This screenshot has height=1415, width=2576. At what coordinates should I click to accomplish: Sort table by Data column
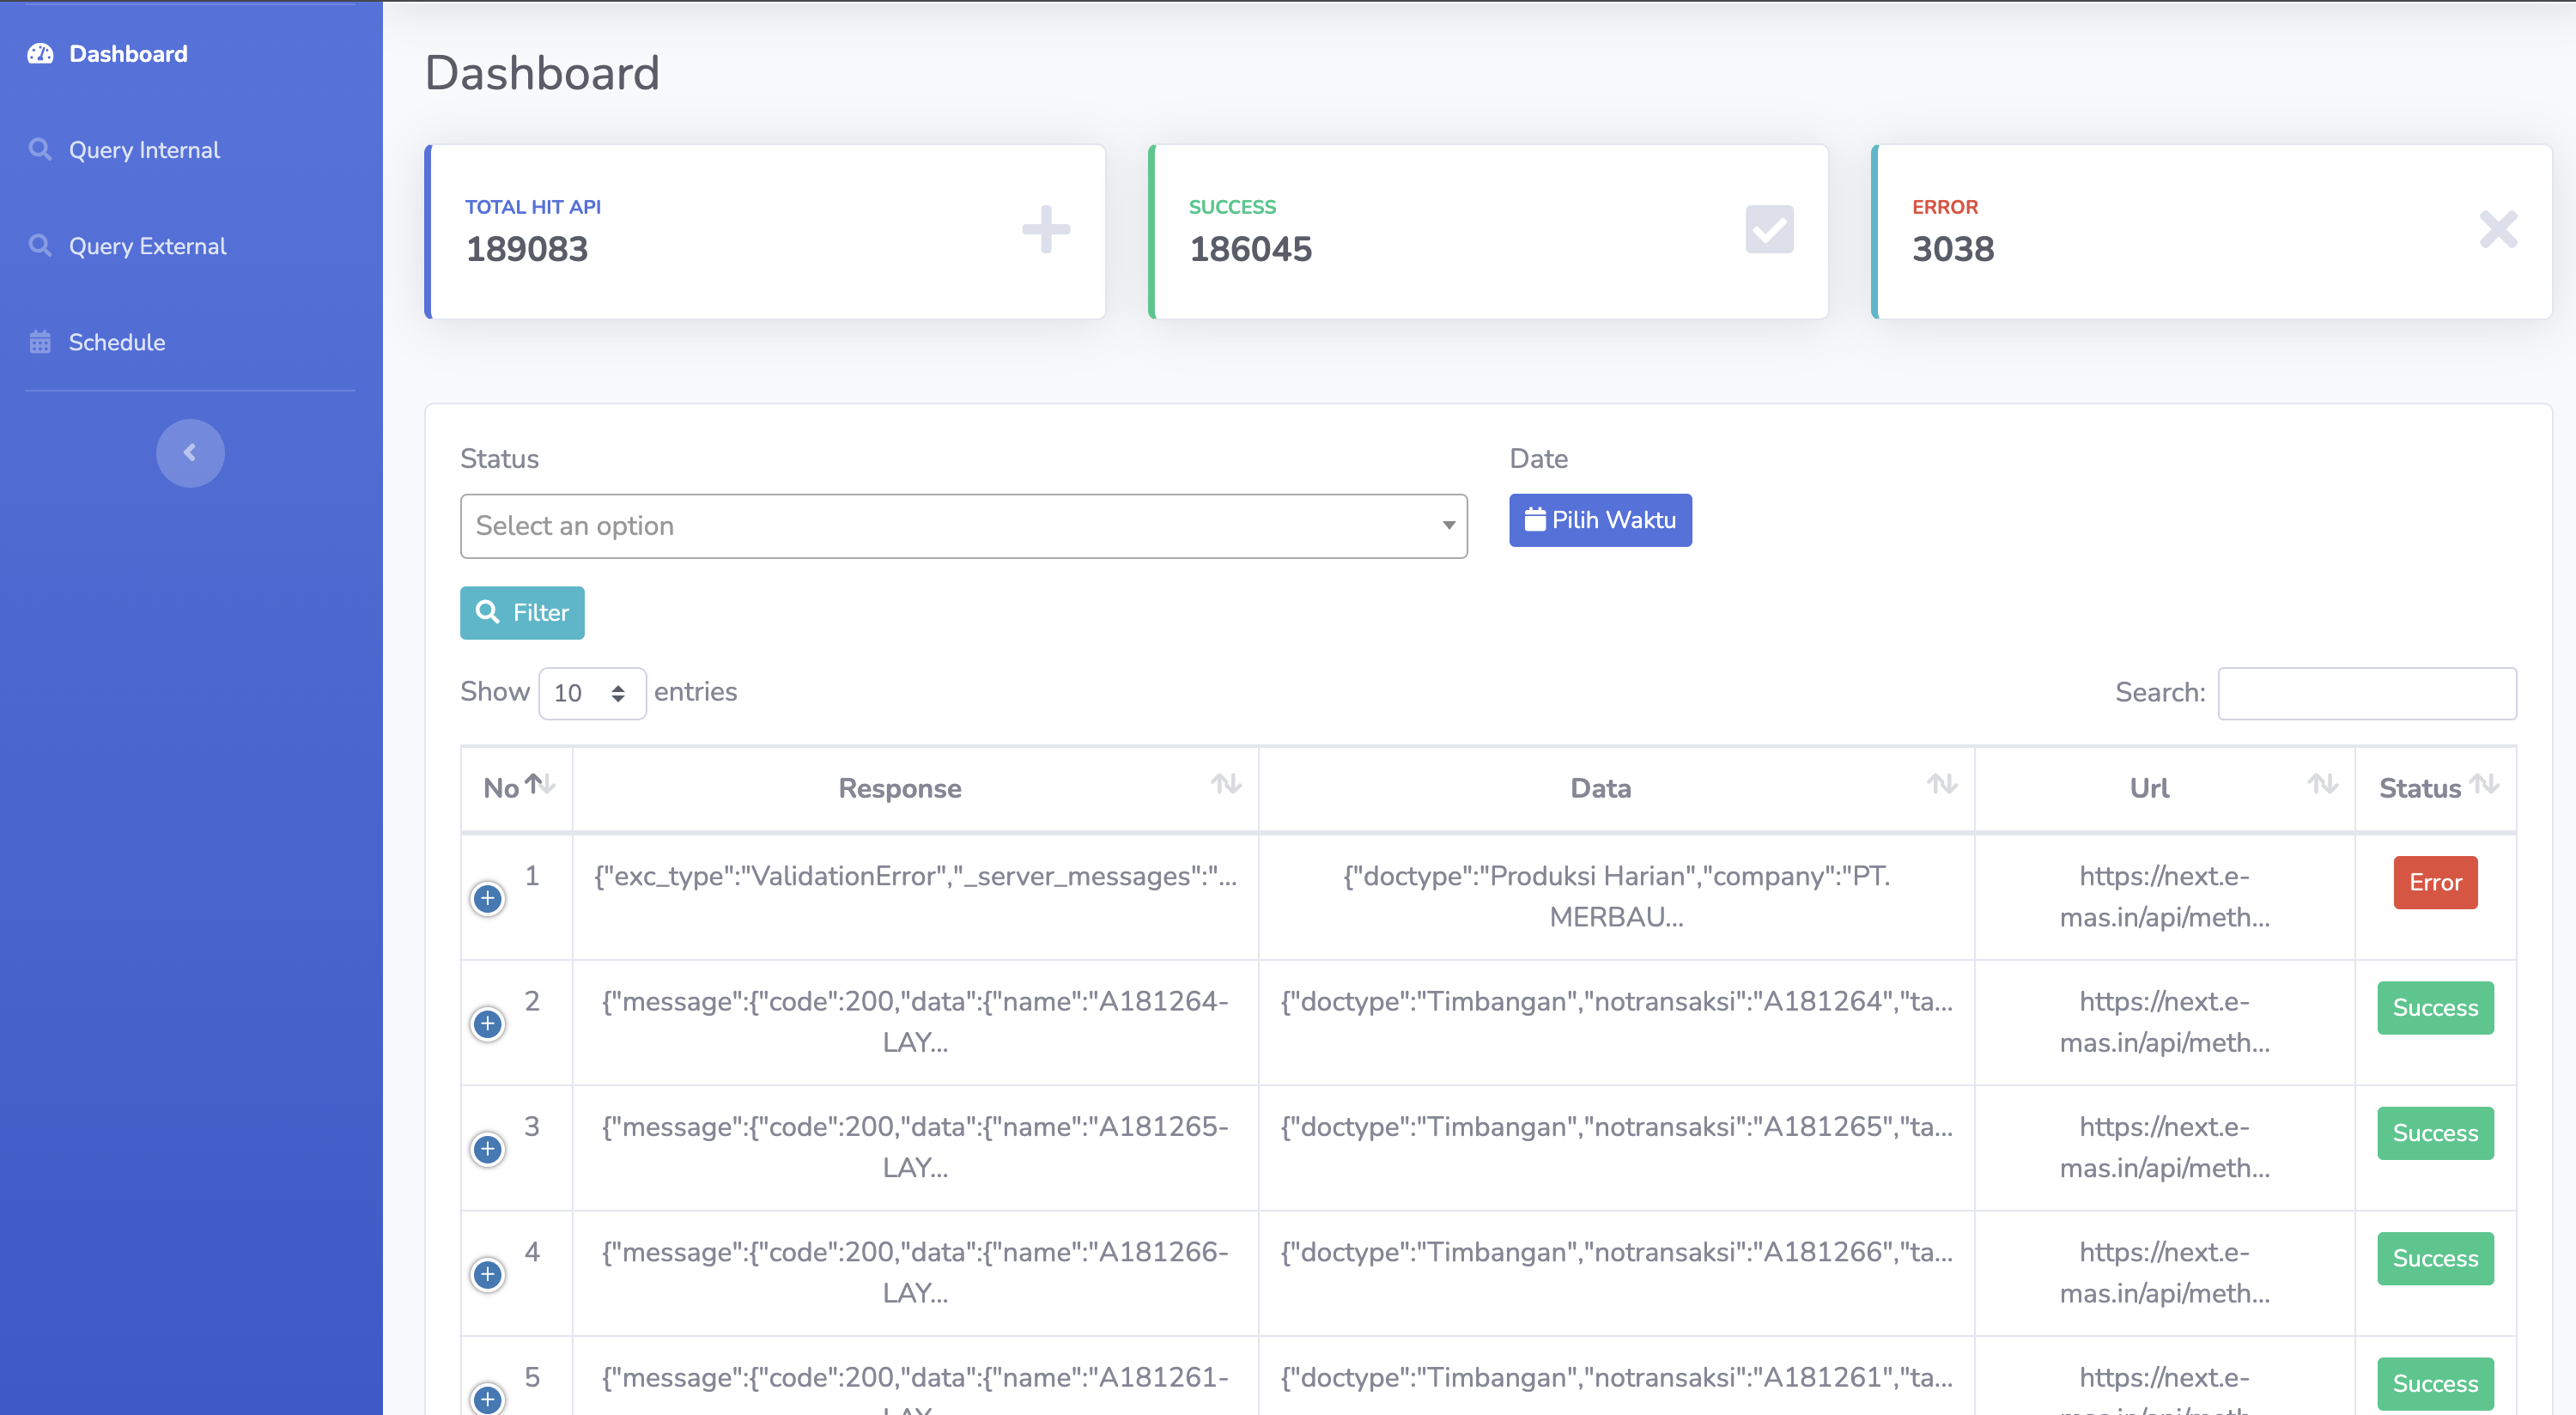(x=1616, y=788)
